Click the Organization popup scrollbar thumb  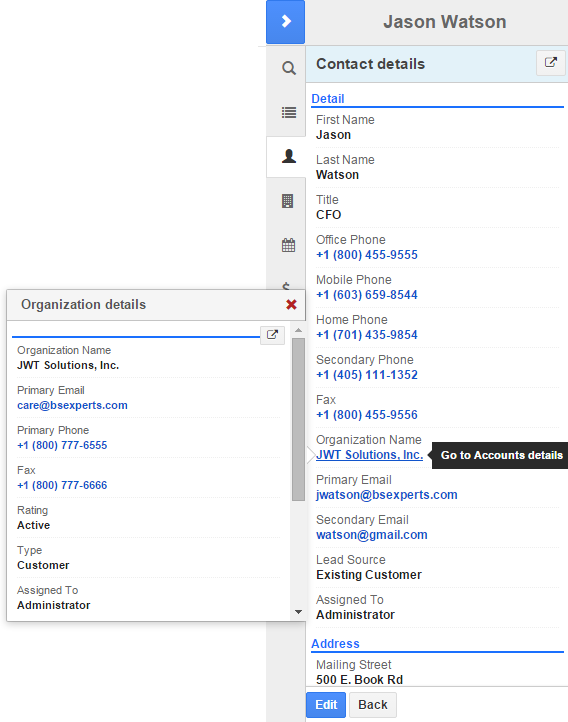[298, 419]
